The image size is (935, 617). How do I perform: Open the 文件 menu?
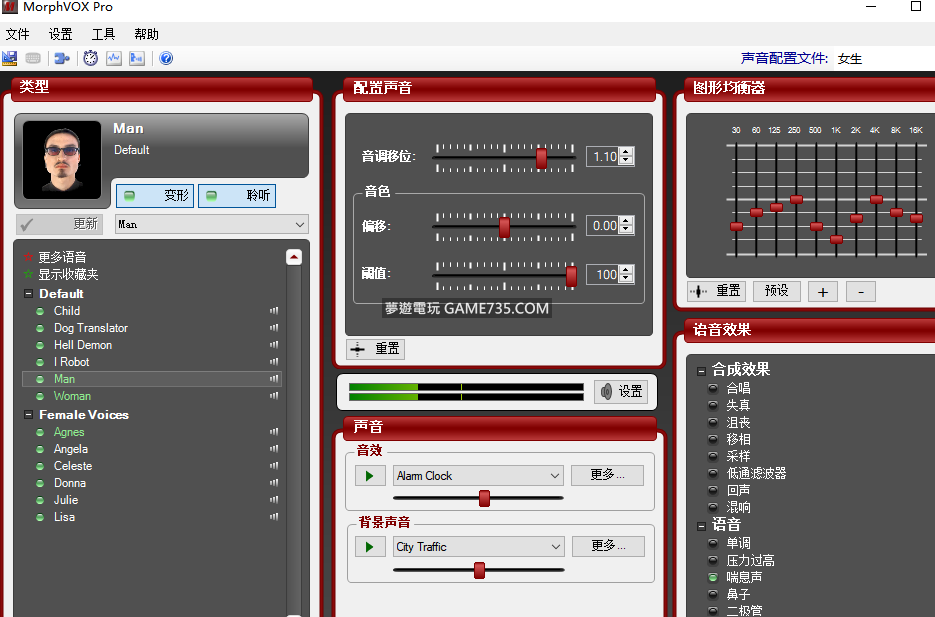pos(17,34)
